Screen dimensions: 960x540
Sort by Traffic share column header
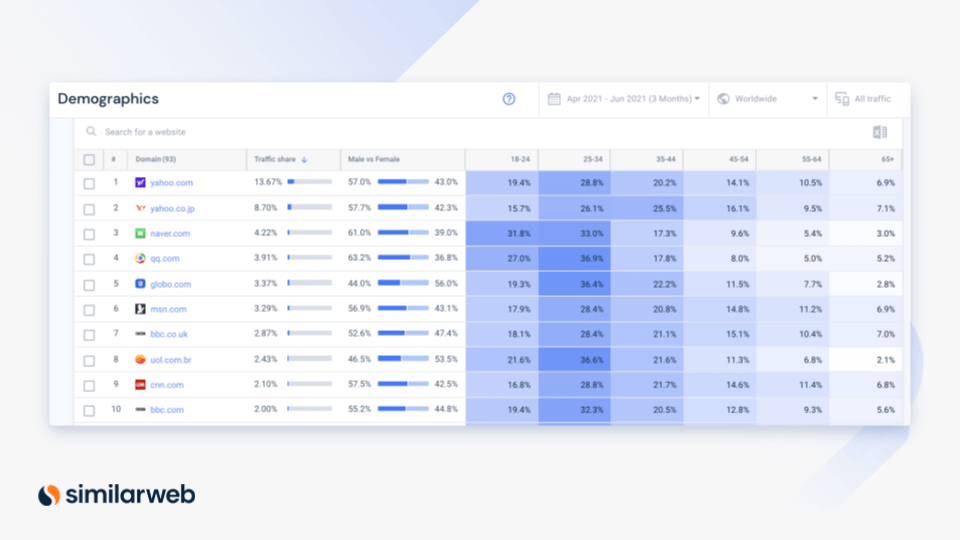tap(281, 160)
